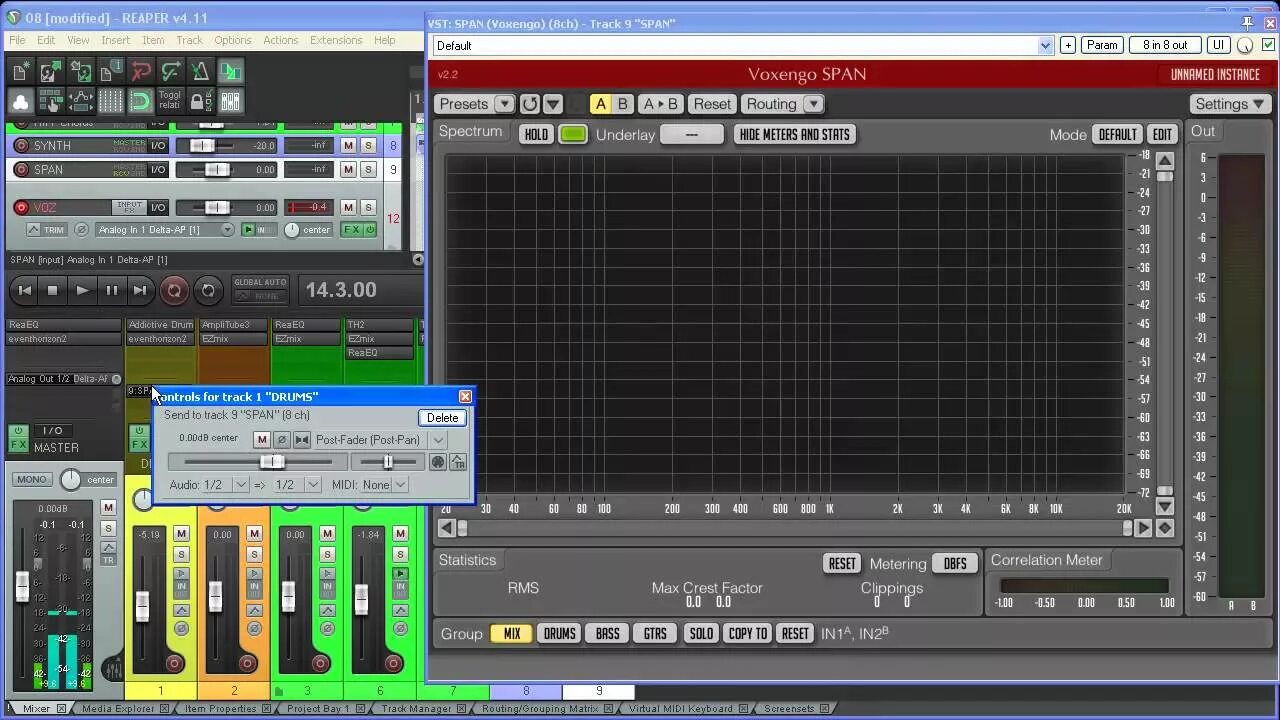The height and width of the screenshot is (720, 1280).
Task: Switch to the Track Manager tab
Action: [416, 709]
